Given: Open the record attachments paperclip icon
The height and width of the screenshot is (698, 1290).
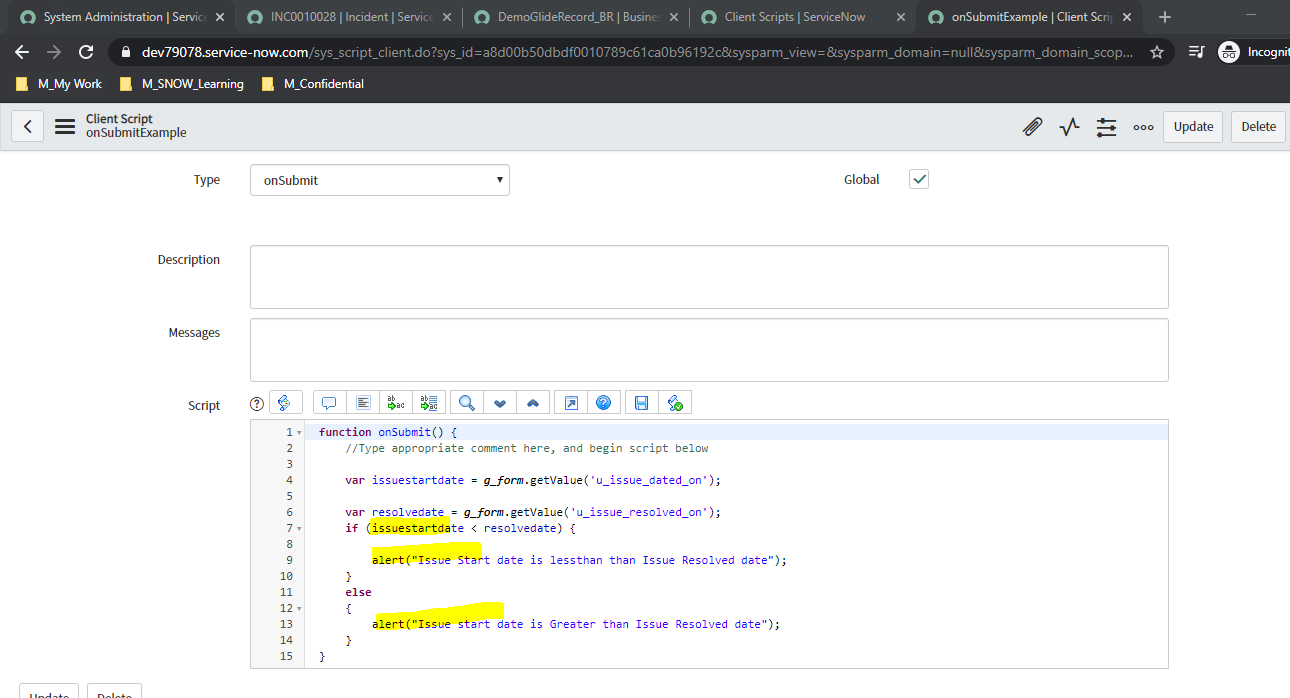Looking at the screenshot, I should point(1032,127).
